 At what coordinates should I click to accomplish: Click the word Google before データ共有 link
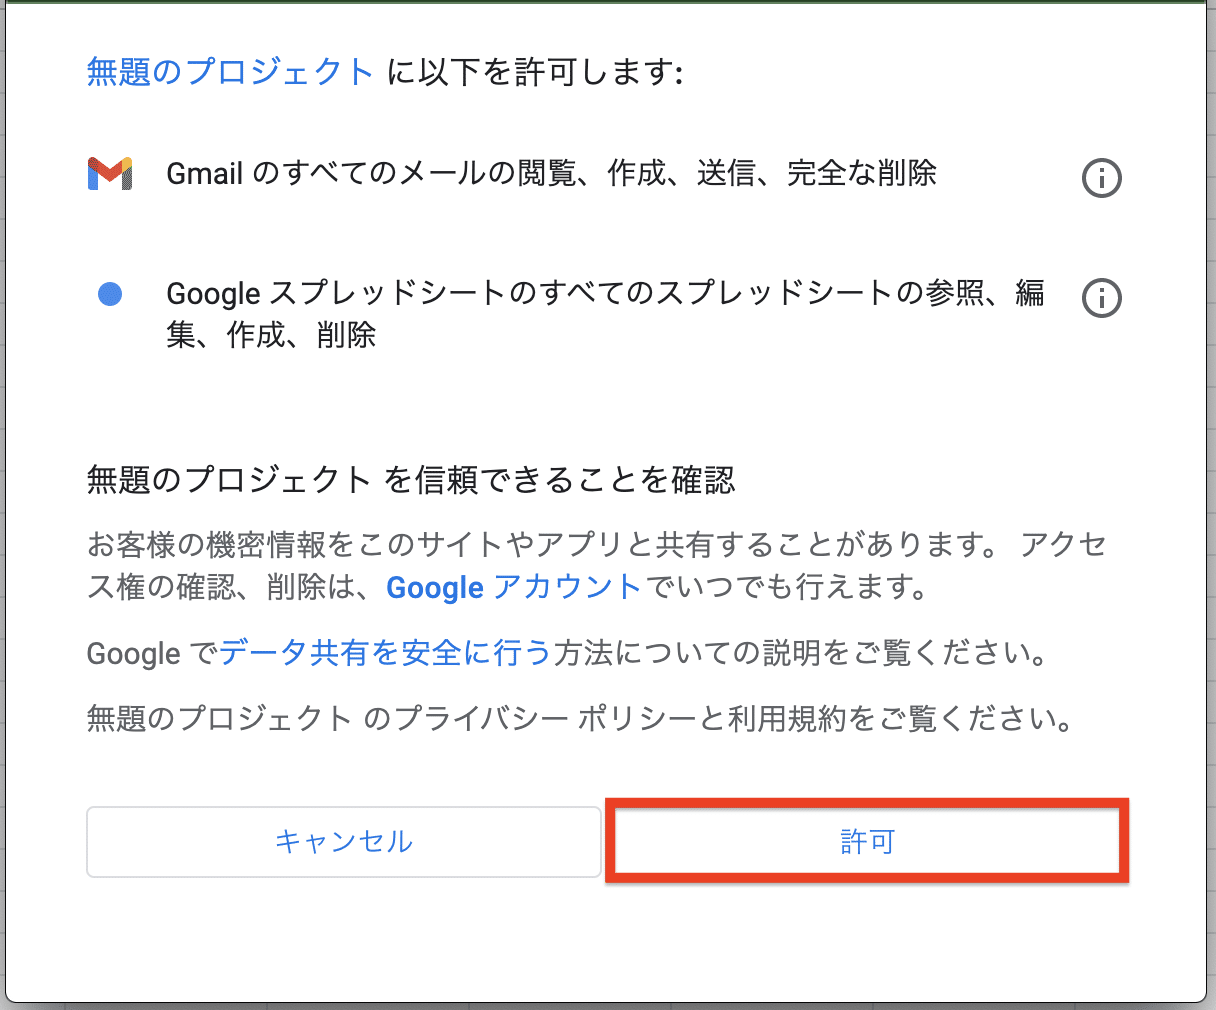click(x=133, y=654)
